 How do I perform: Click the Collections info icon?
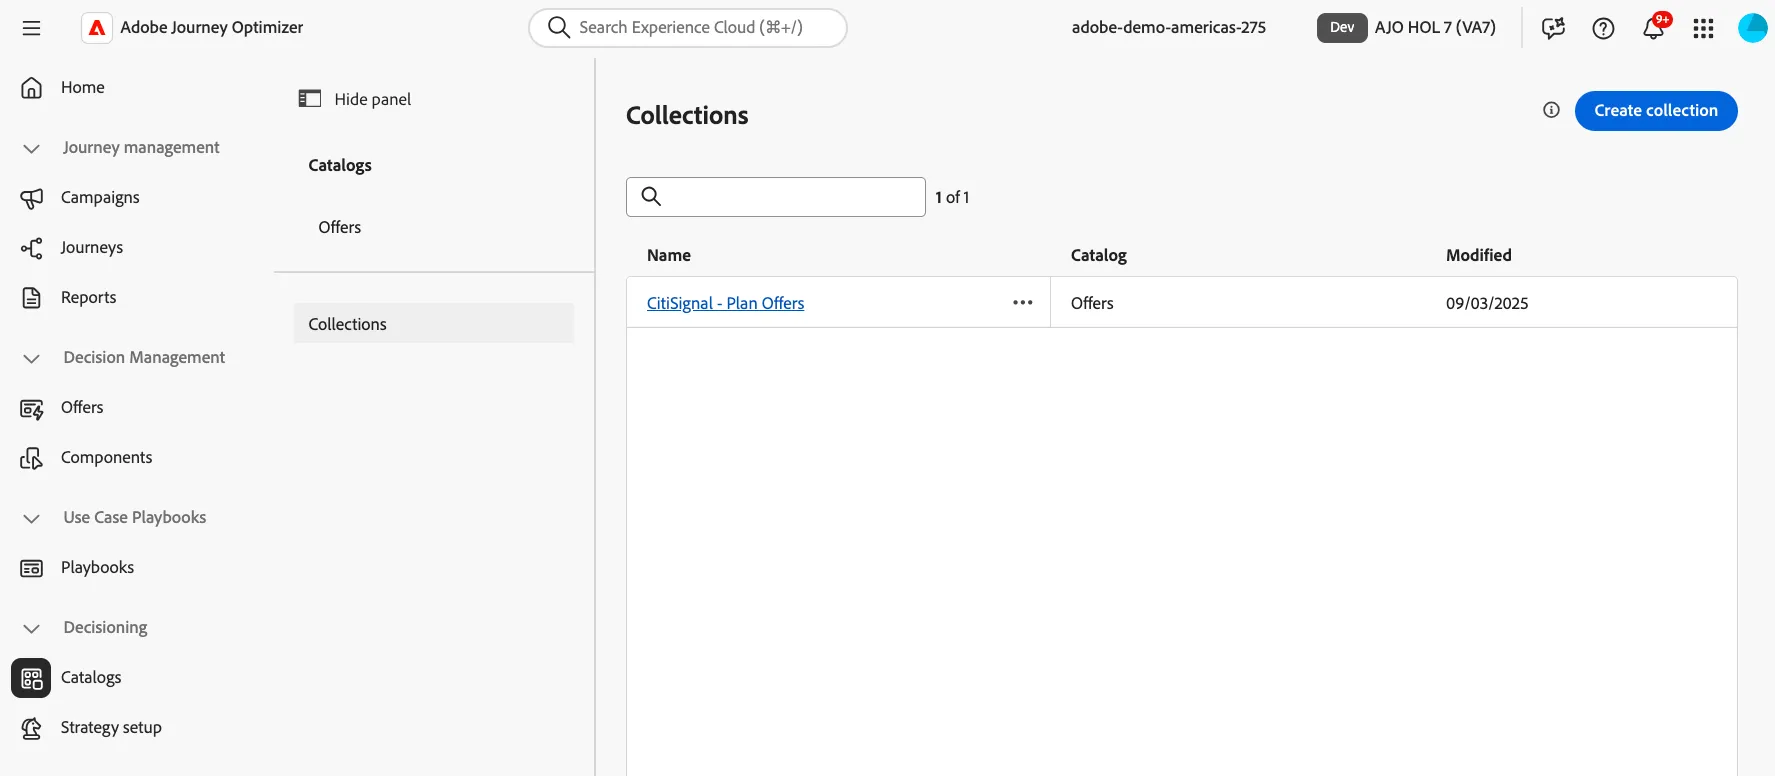[1551, 110]
